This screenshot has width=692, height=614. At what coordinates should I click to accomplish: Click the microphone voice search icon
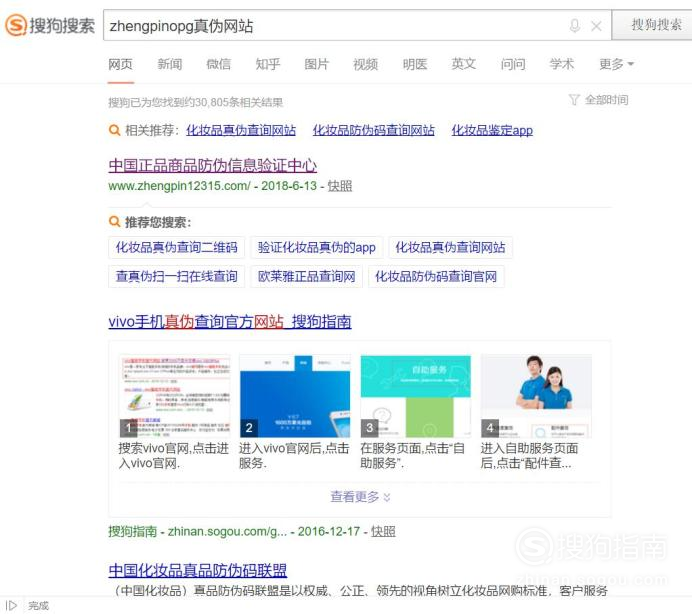[x=575, y=26]
